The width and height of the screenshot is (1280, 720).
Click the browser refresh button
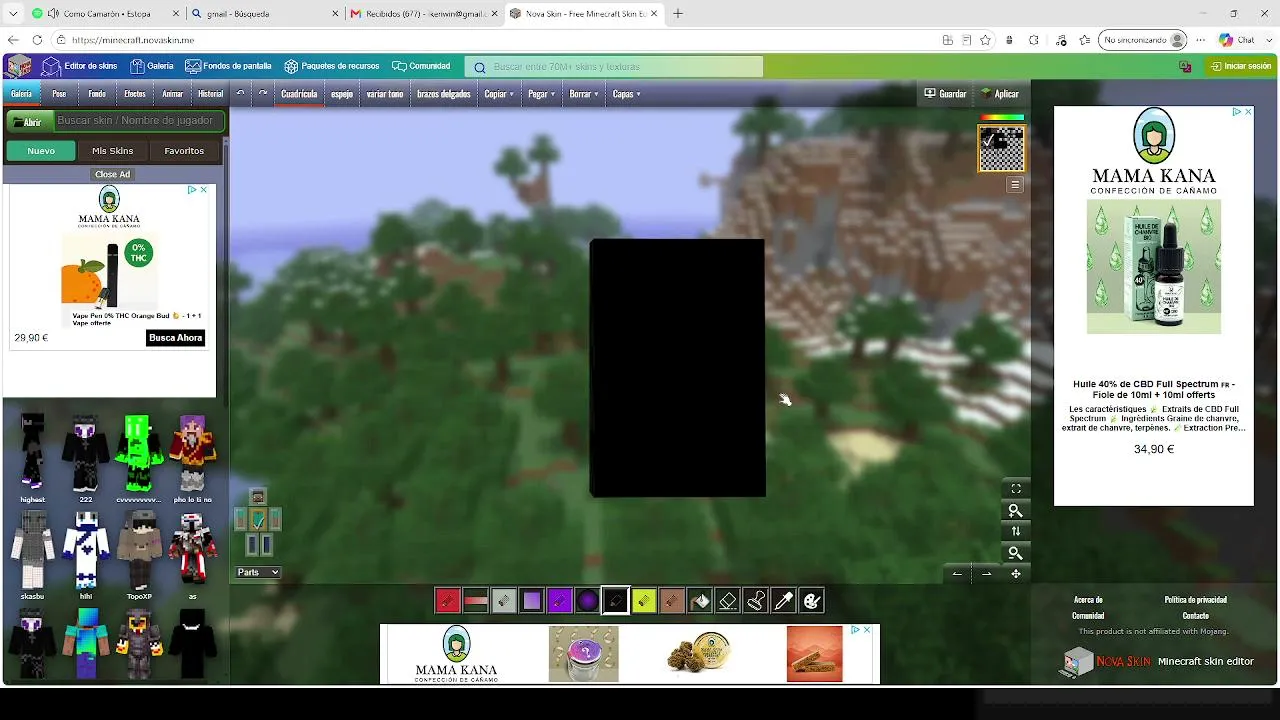37,40
